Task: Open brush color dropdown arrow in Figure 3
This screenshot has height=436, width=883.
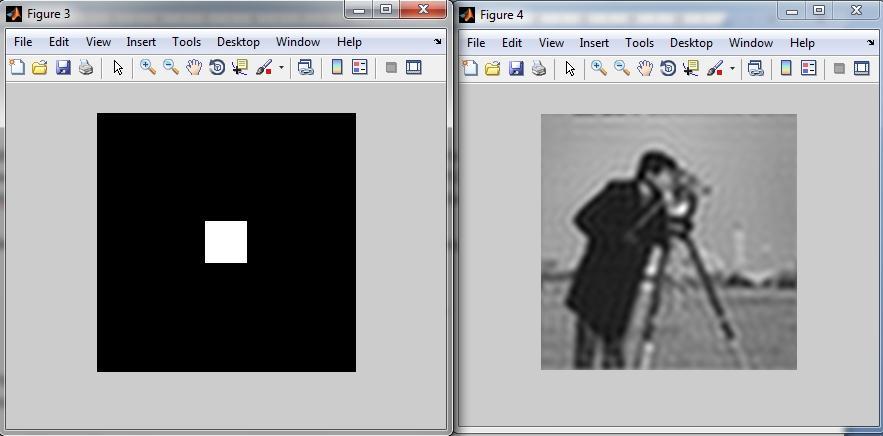Action: coord(281,69)
